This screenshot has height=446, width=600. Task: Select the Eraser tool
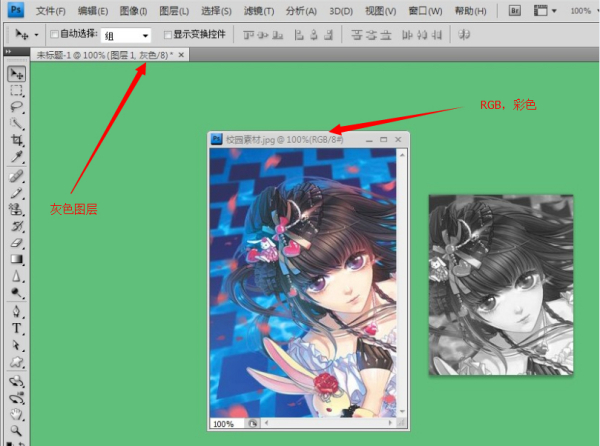click(17, 243)
